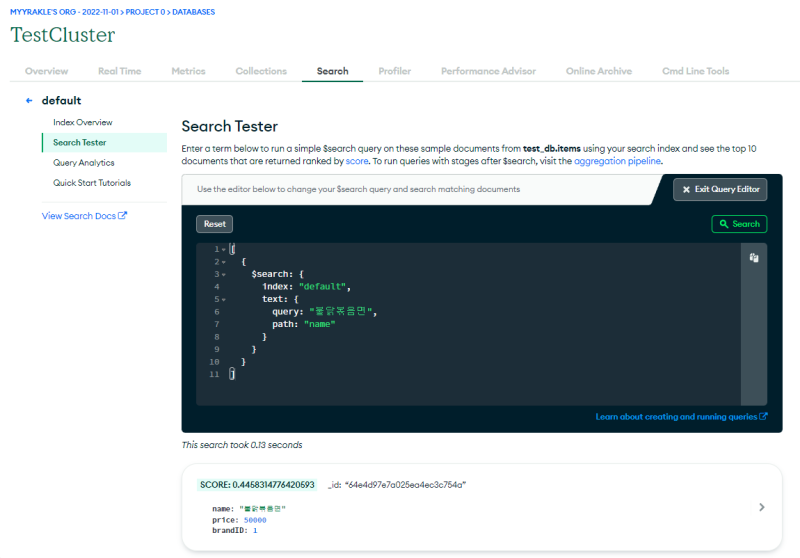Image resolution: width=800 pixels, height=558 pixels.
Task: Collapse the text block on line 5
Action: coord(224,299)
